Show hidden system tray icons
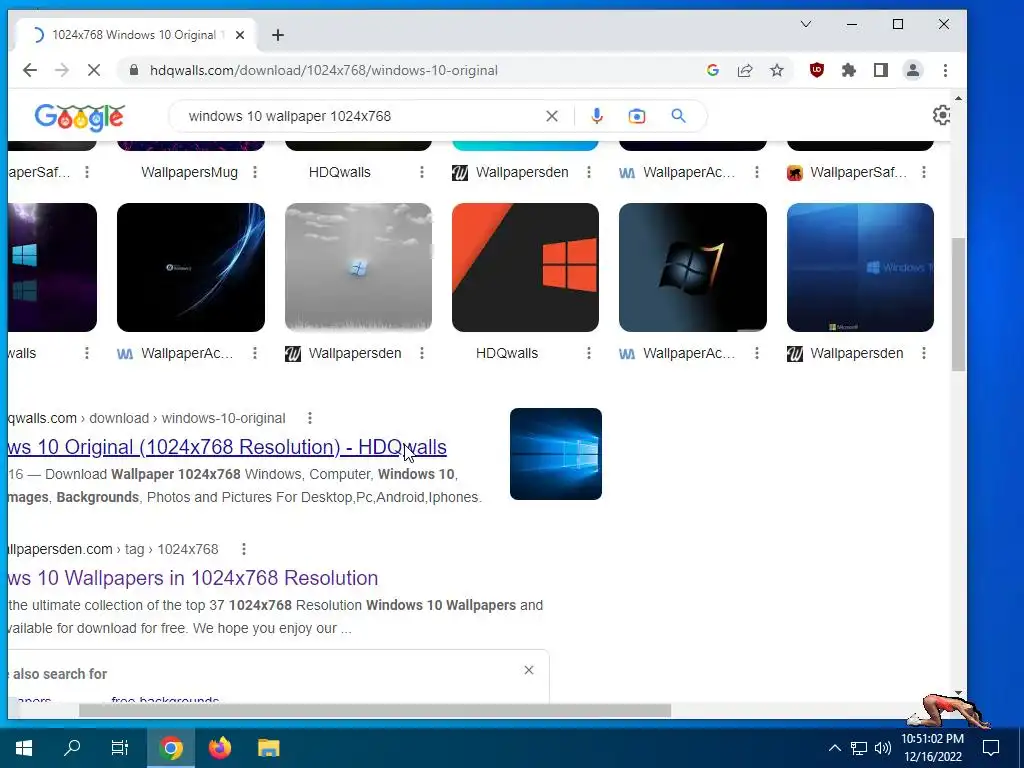This screenshot has height=768, width=1024. click(835, 748)
